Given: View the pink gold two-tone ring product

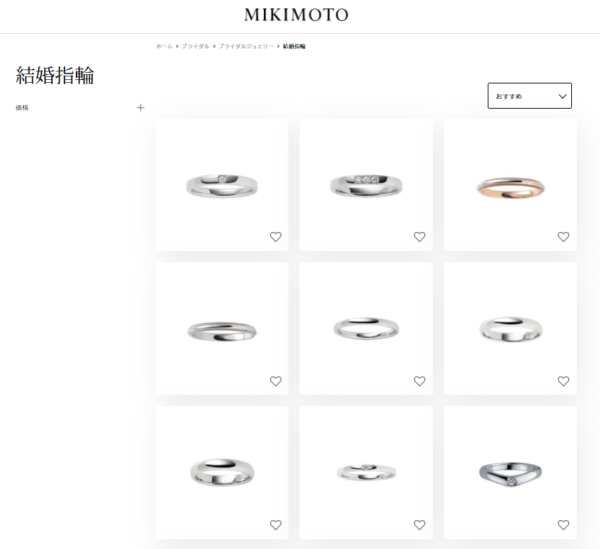Looking at the screenshot, I should pos(510,187).
